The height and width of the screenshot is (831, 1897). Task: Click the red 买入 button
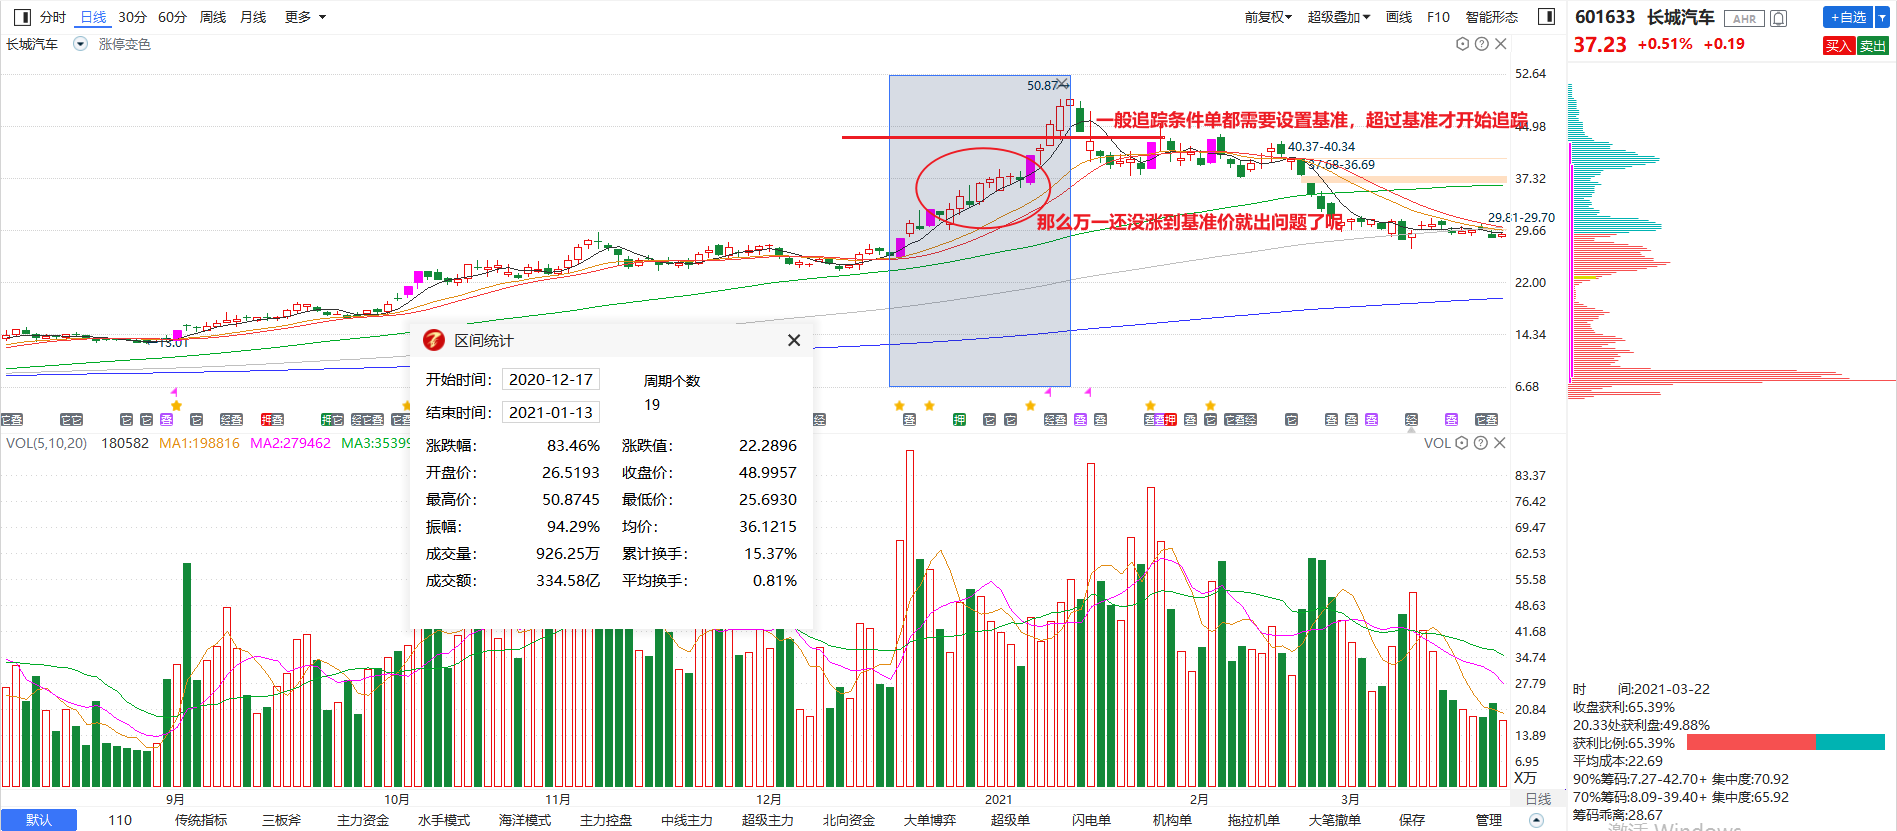[x=1838, y=45]
